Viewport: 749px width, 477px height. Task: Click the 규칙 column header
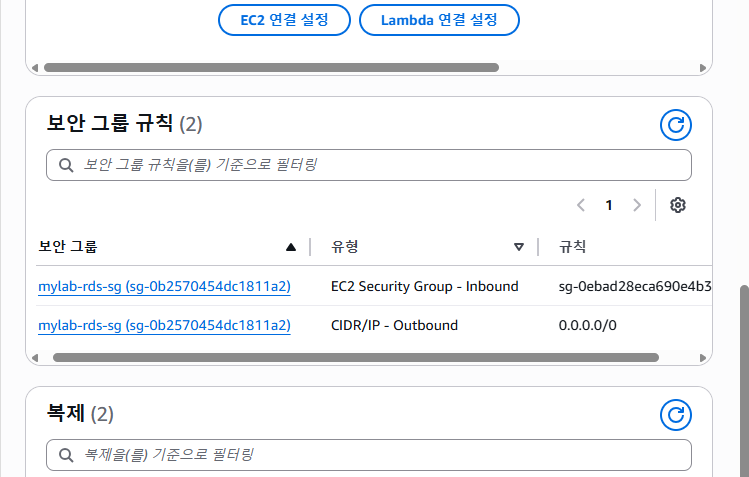click(x=572, y=247)
